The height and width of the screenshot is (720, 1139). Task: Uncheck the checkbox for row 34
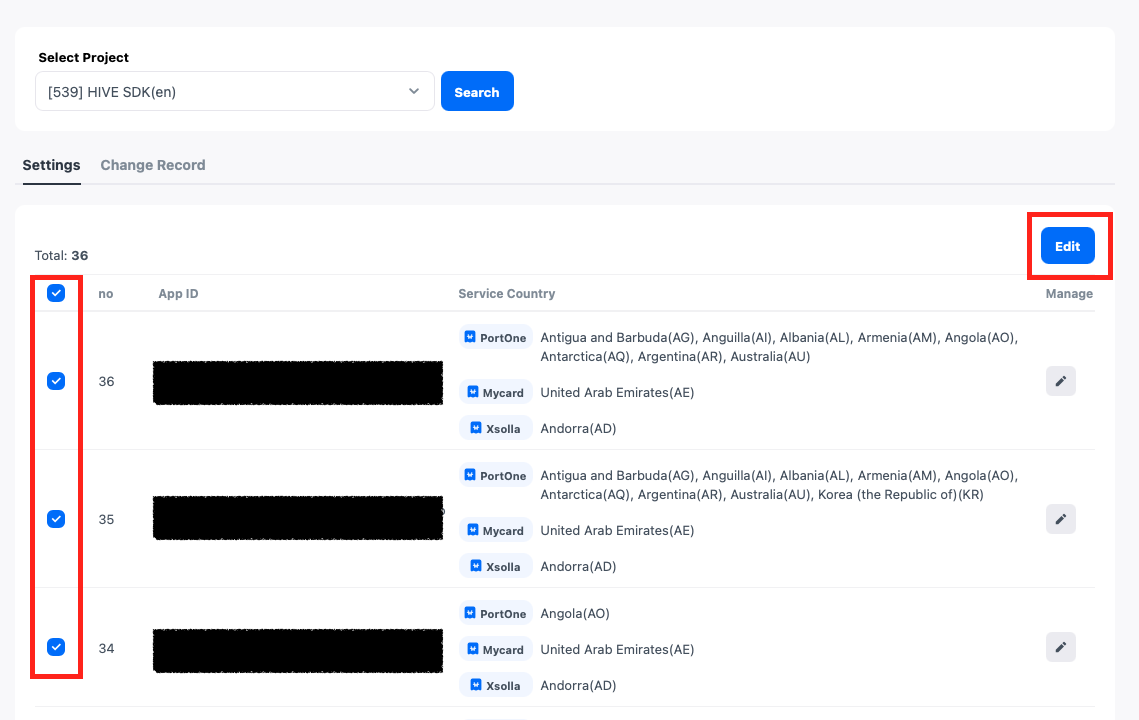56,647
